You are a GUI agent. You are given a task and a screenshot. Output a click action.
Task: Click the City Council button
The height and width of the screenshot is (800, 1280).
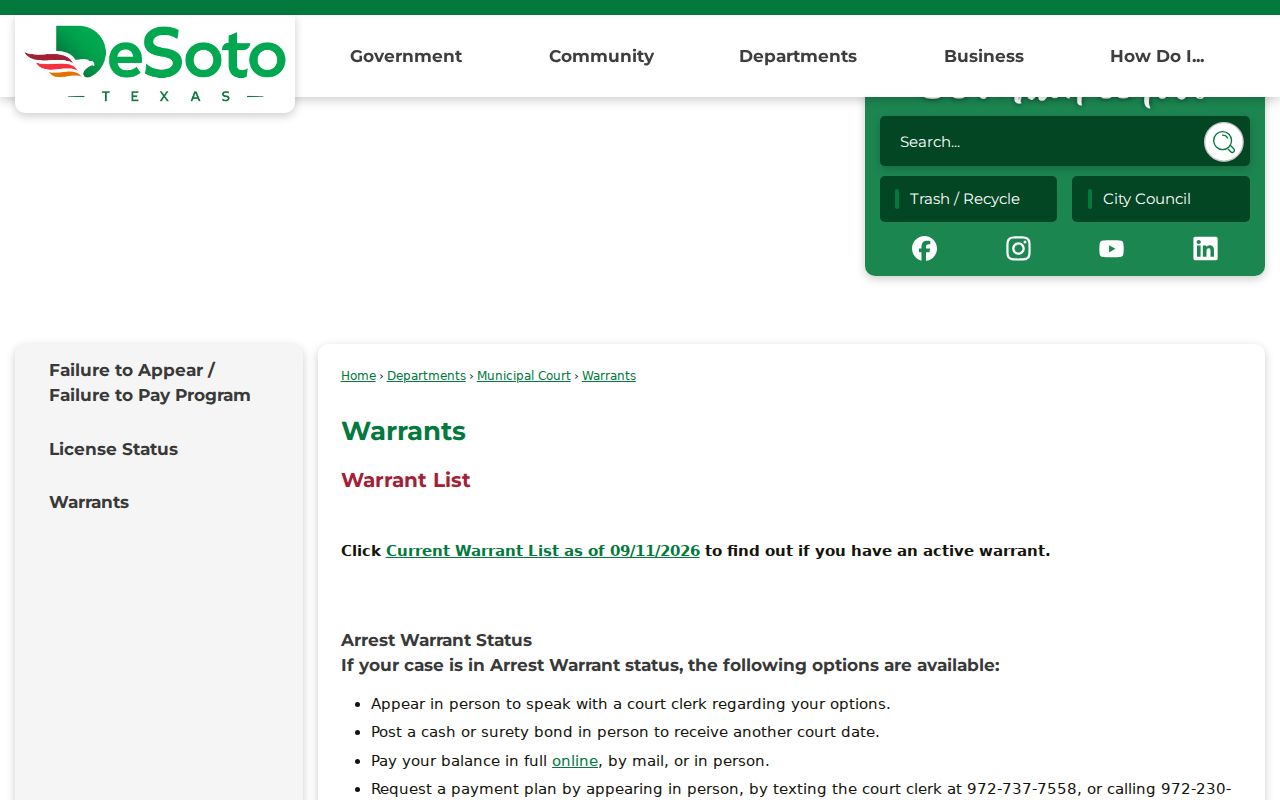(1161, 199)
